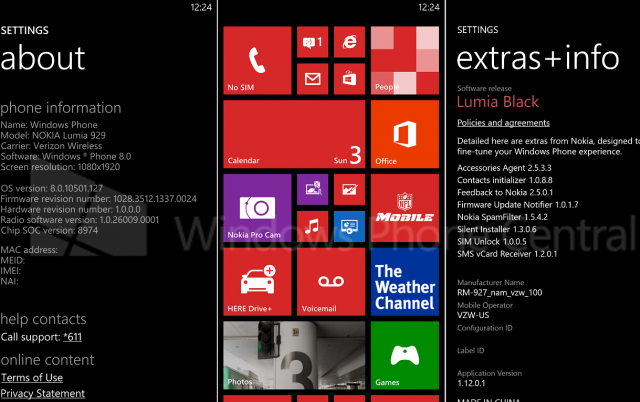Select the 'SMS vCard Receiver 1.2.0.1' entry
The height and width of the screenshot is (402, 640).
pos(507,253)
